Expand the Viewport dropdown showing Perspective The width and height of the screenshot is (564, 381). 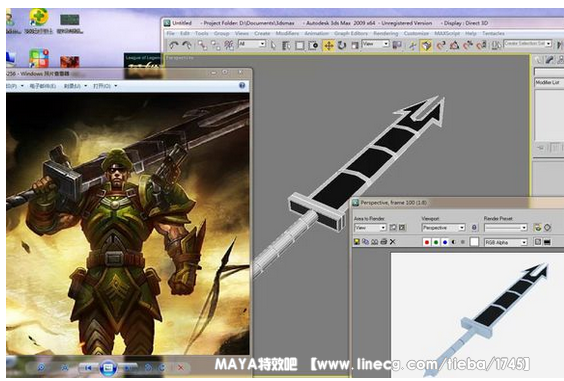(443, 228)
